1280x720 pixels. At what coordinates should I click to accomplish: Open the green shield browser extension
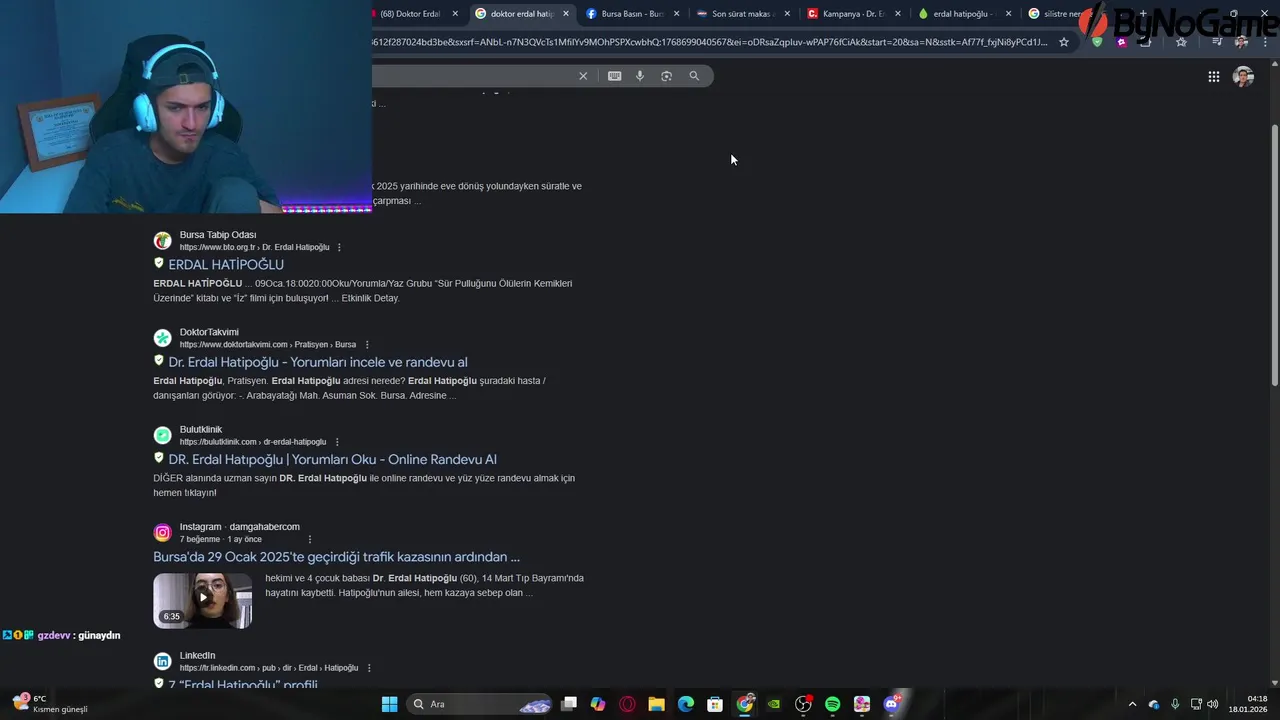pos(1097,42)
